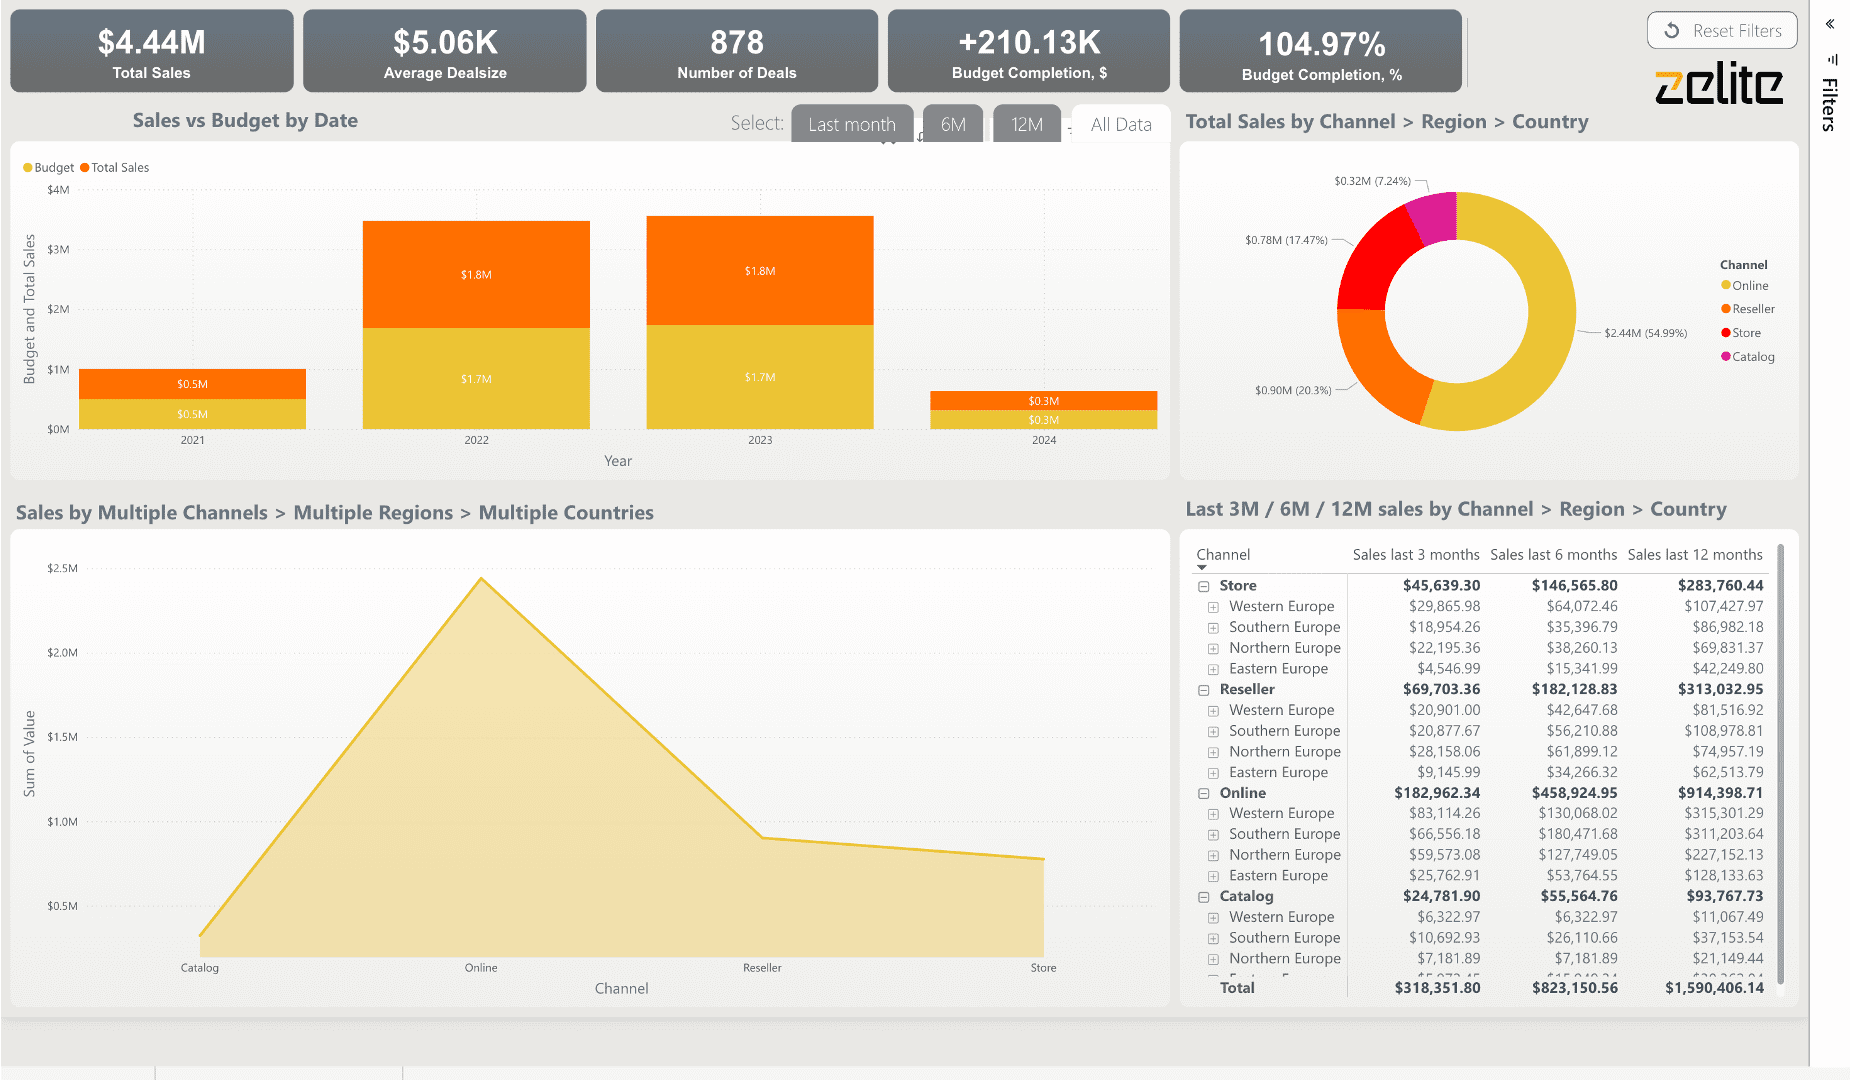
Task: Expand Southern Europe under Reseller
Action: tap(1213, 732)
